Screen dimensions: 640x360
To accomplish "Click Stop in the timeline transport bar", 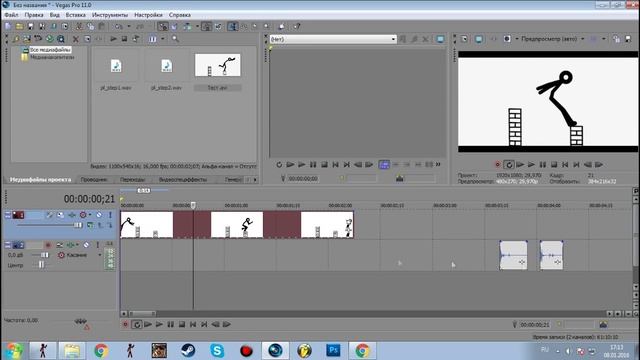I will (182, 324).
